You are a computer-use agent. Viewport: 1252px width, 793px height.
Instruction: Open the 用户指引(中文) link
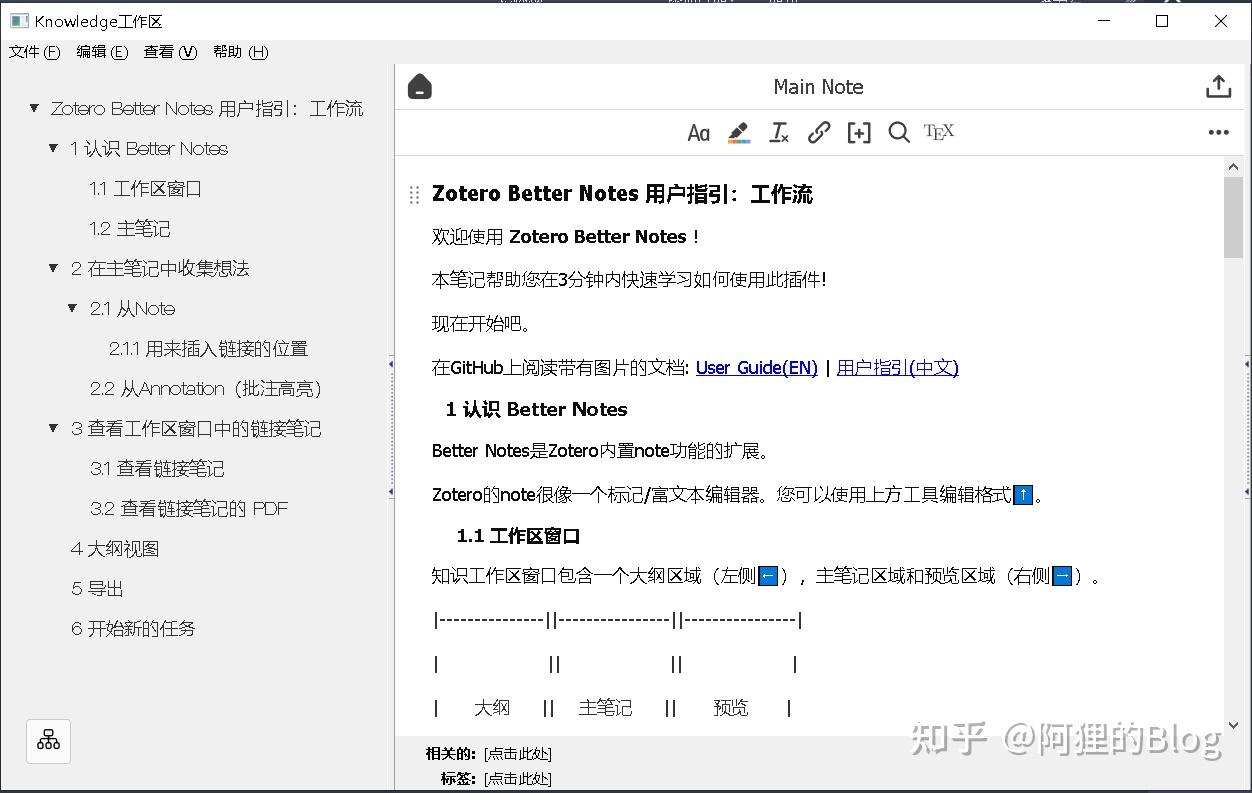[897, 368]
